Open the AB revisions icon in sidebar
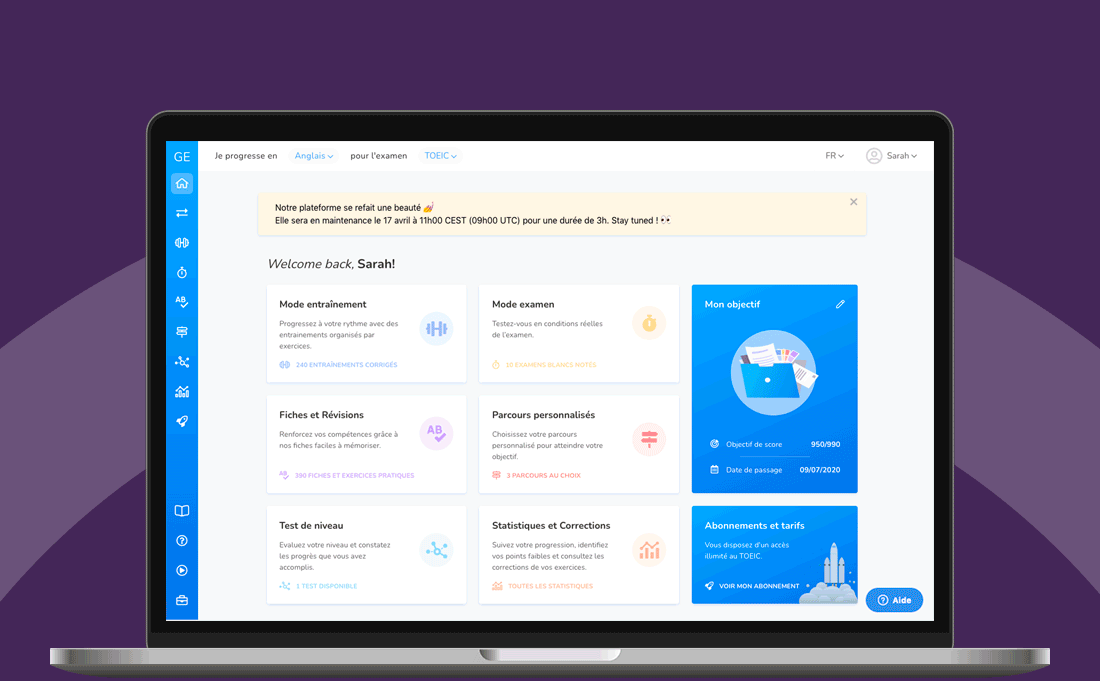The height and width of the screenshot is (681, 1100). 181,302
